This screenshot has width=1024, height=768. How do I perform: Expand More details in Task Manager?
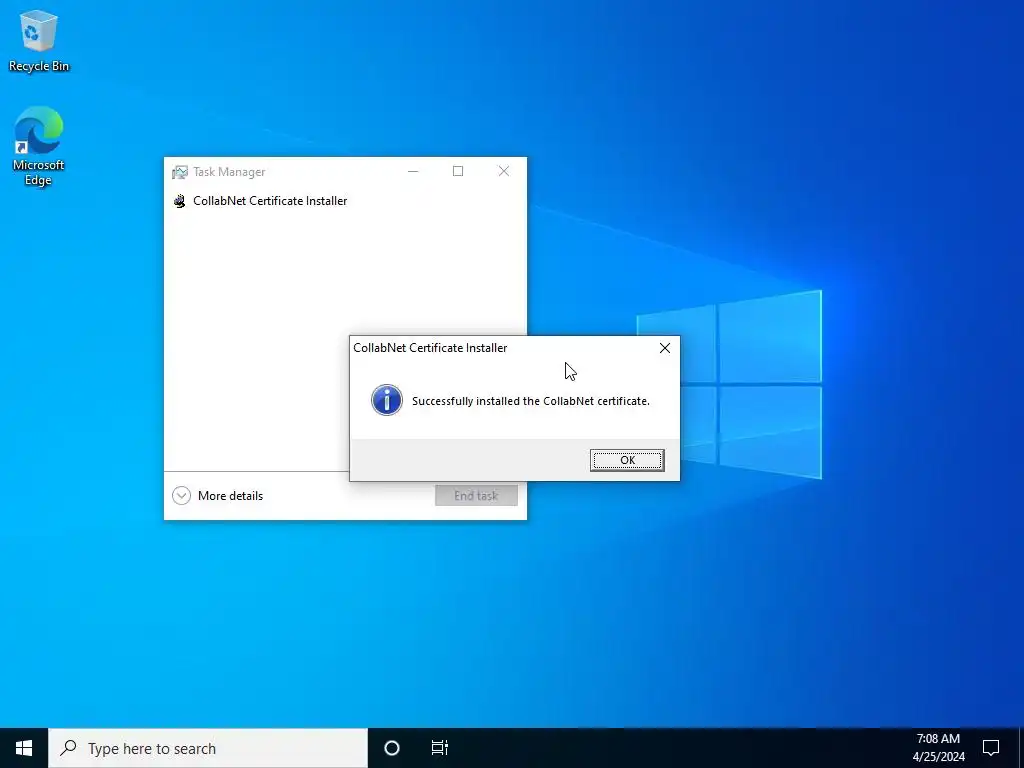pyautogui.click(x=217, y=496)
